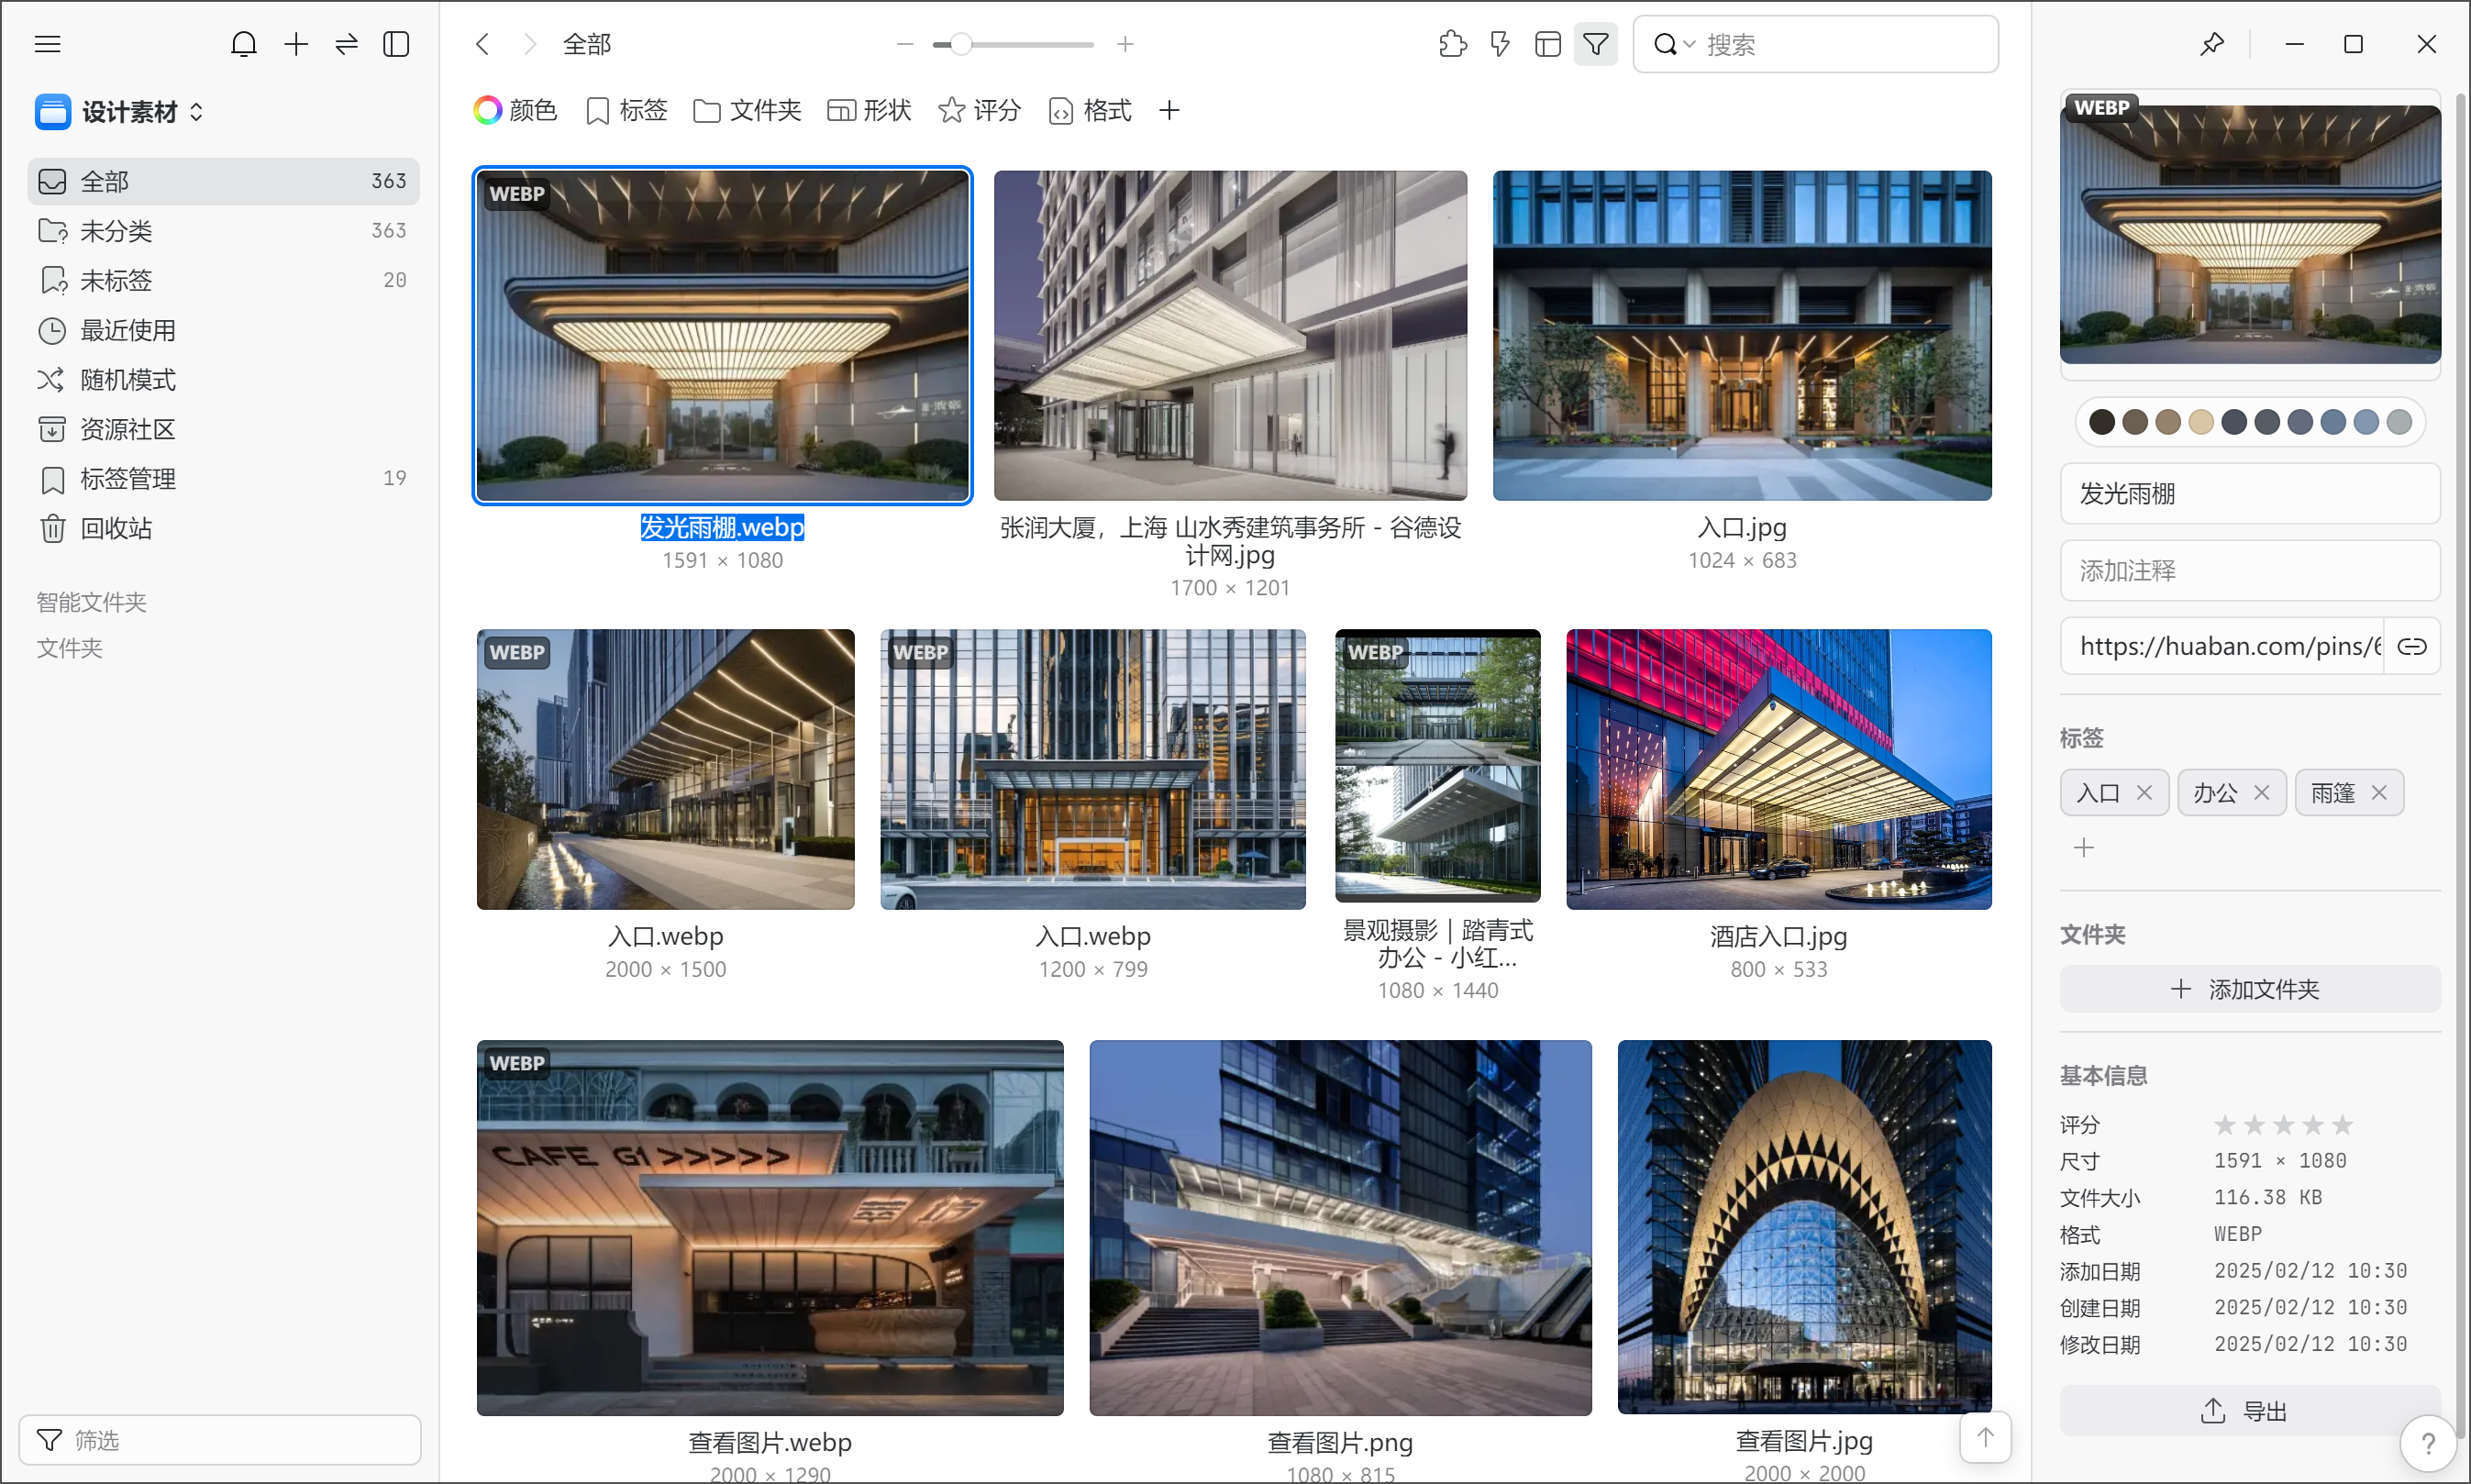
Task: Click the 添加文件夹 button
Action: point(2249,989)
